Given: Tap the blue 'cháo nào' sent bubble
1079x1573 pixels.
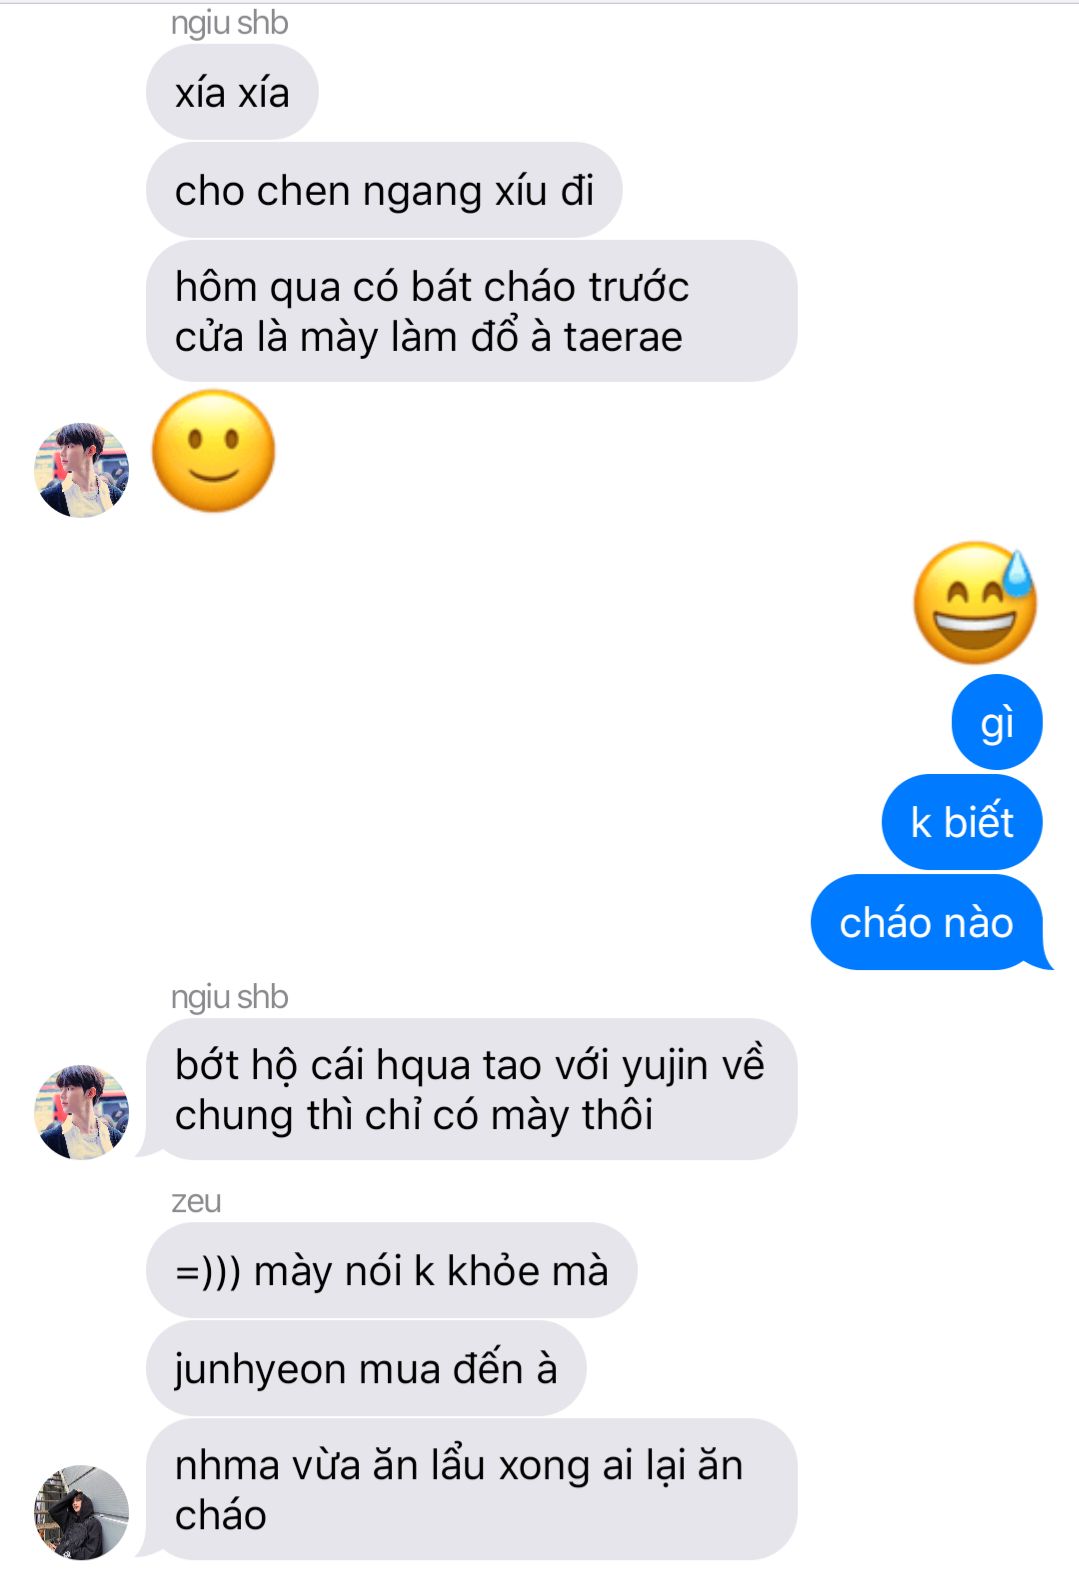Looking at the screenshot, I should [928, 922].
